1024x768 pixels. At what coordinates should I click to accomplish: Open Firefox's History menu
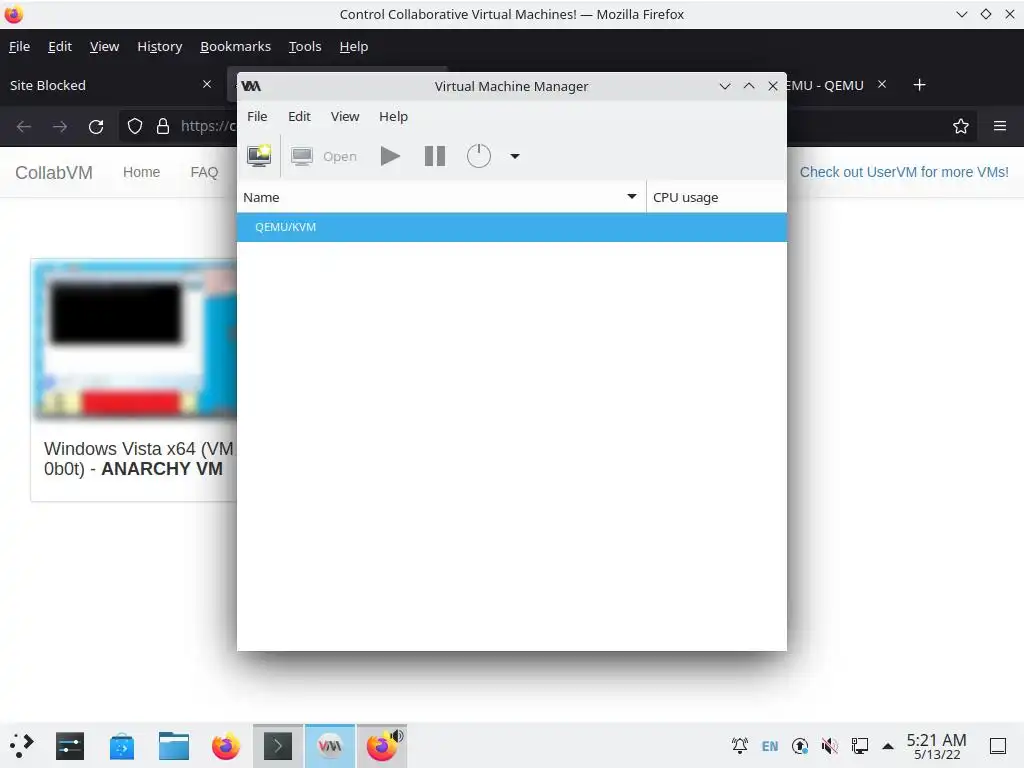tap(159, 46)
